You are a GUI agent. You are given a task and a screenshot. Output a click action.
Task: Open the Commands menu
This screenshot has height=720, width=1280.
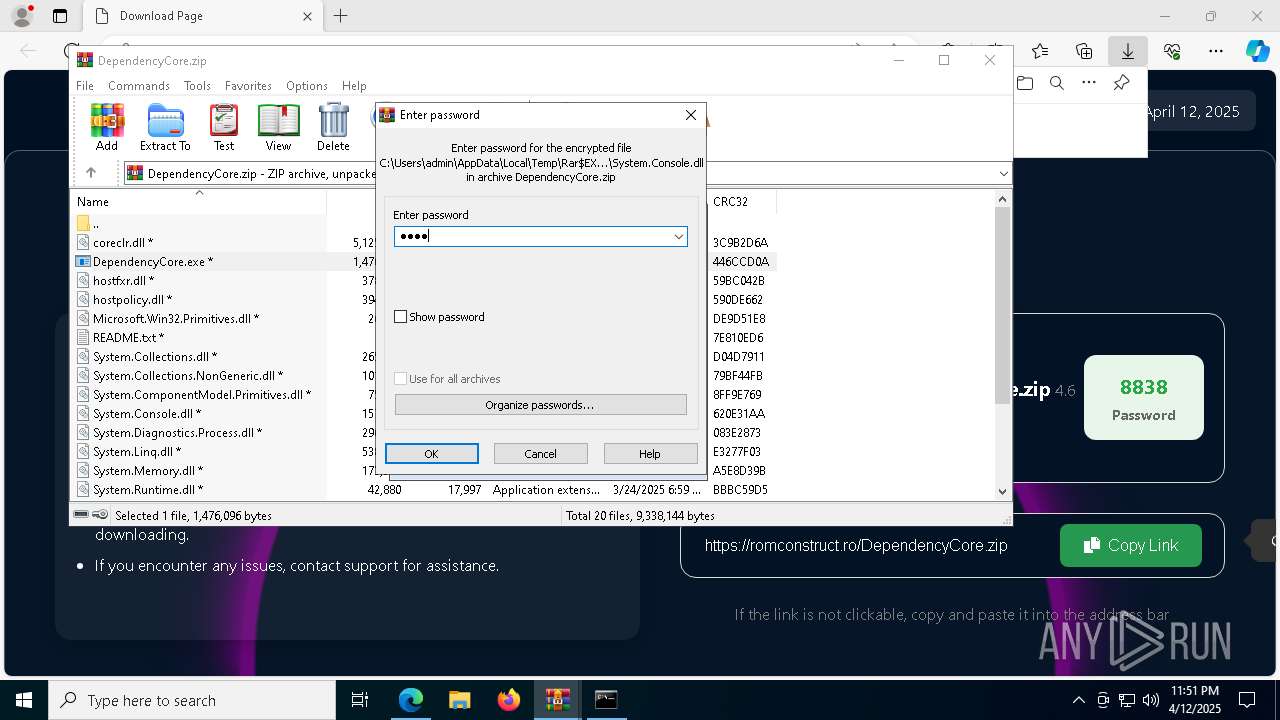(139, 86)
